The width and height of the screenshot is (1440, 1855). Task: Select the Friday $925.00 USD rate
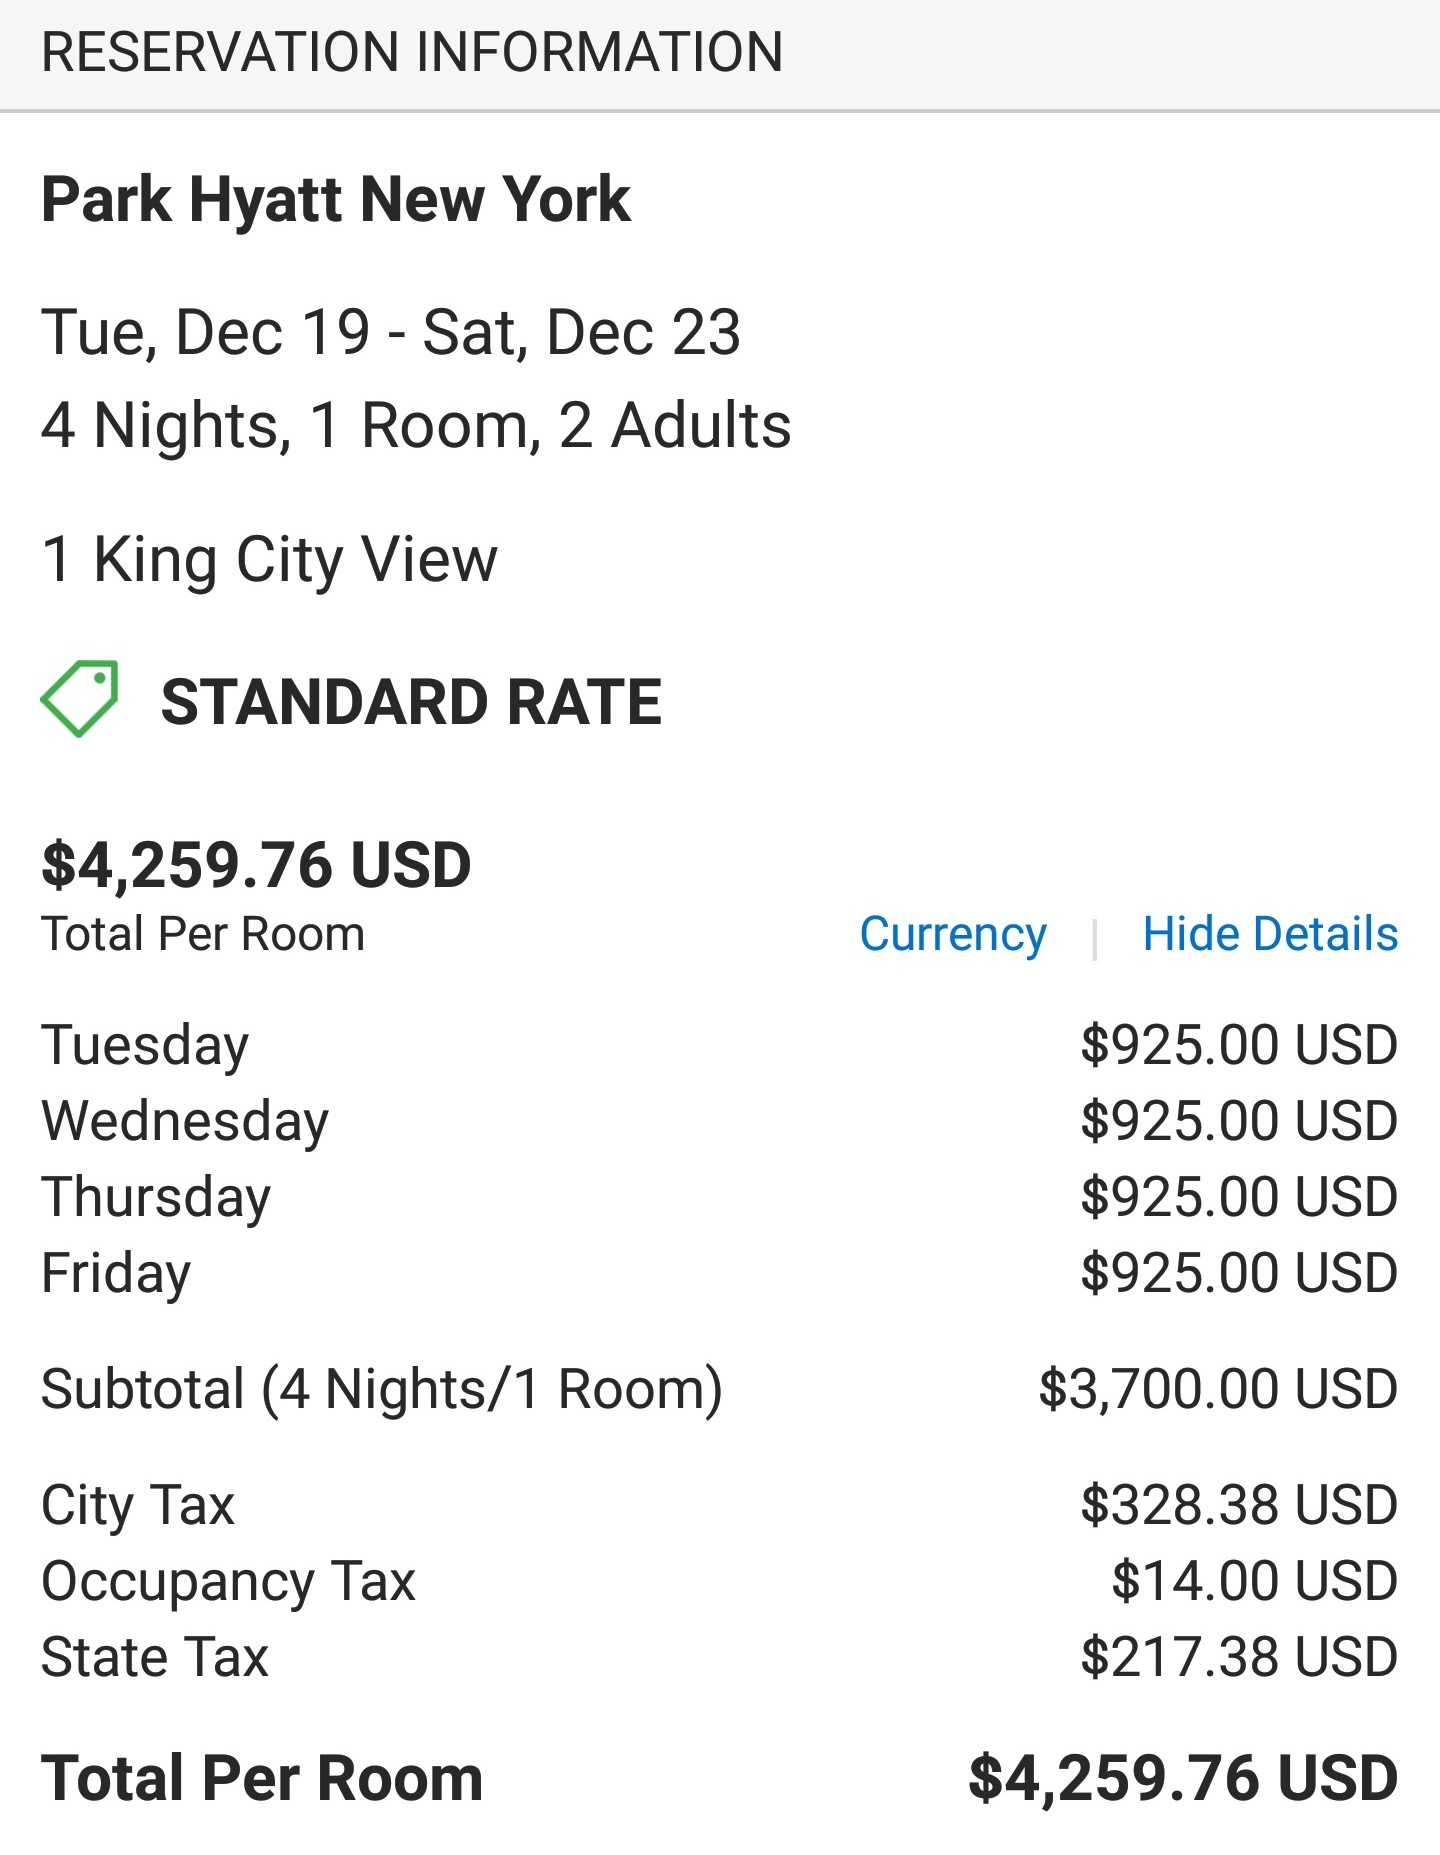[x=1239, y=1273]
